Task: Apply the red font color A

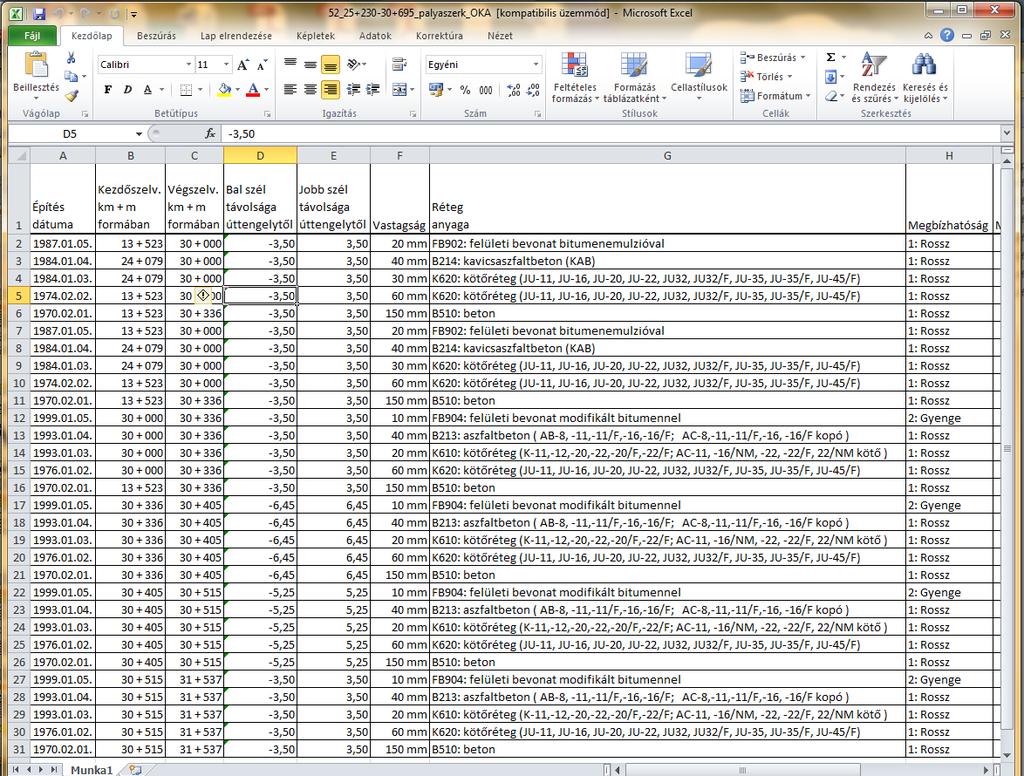Action: (x=253, y=89)
